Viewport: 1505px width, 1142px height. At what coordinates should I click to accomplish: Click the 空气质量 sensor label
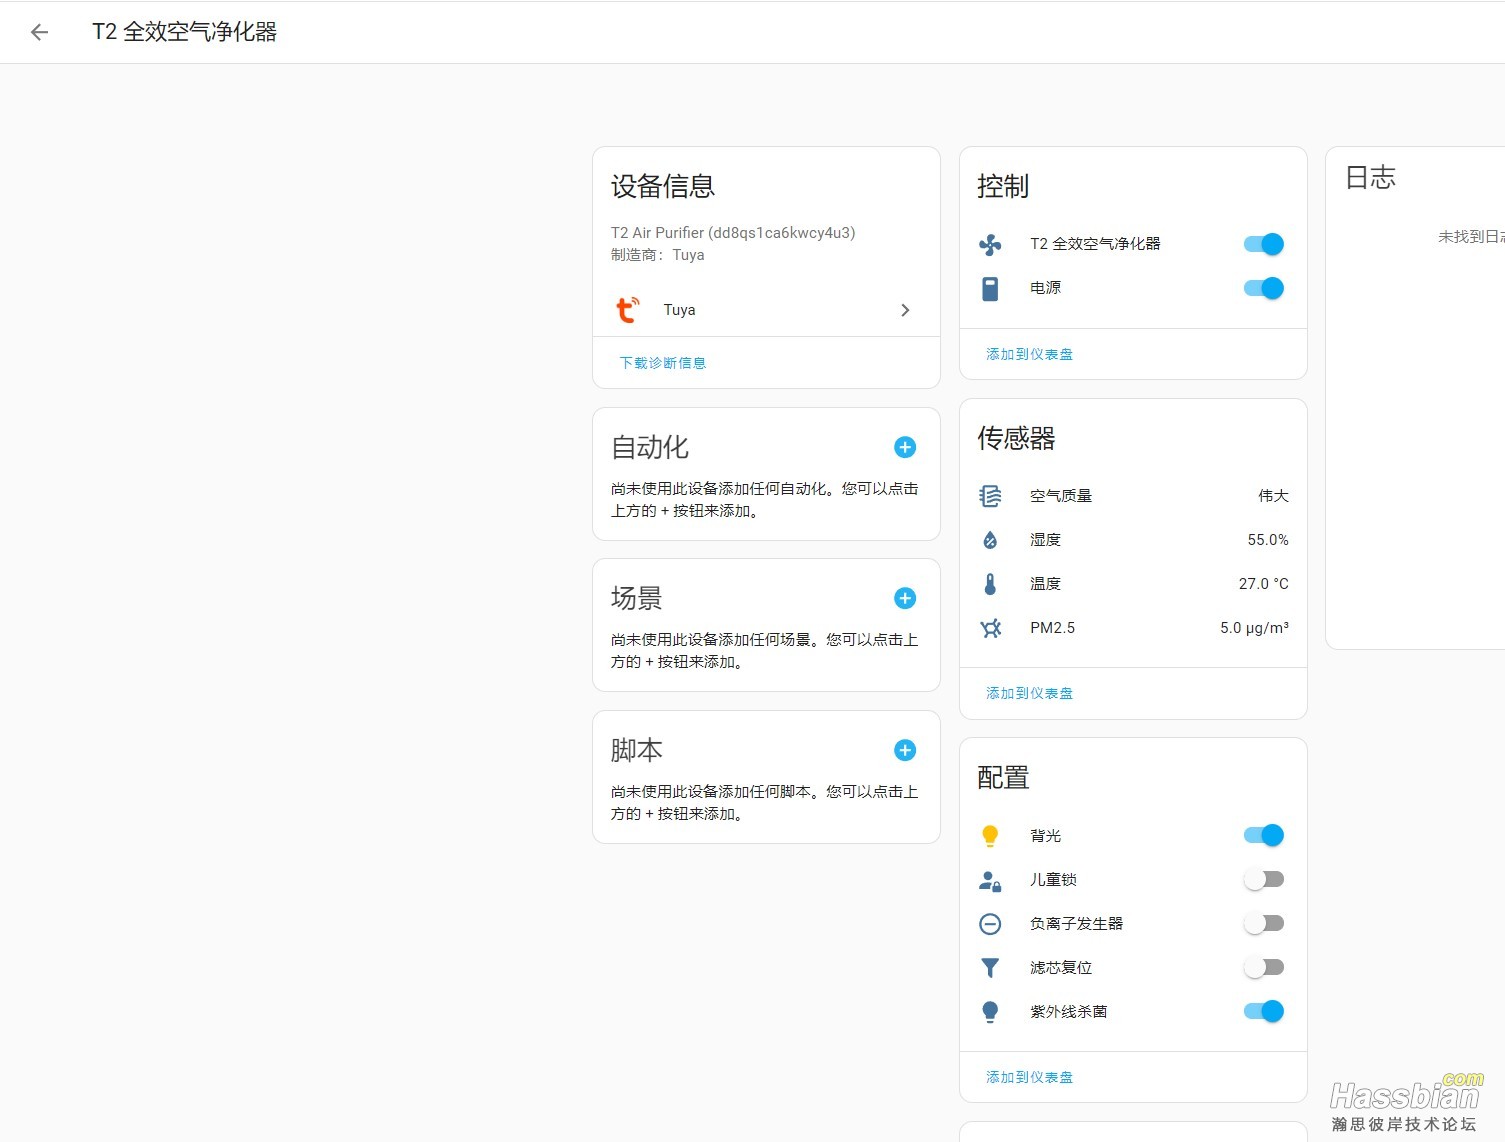point(1061,496)
